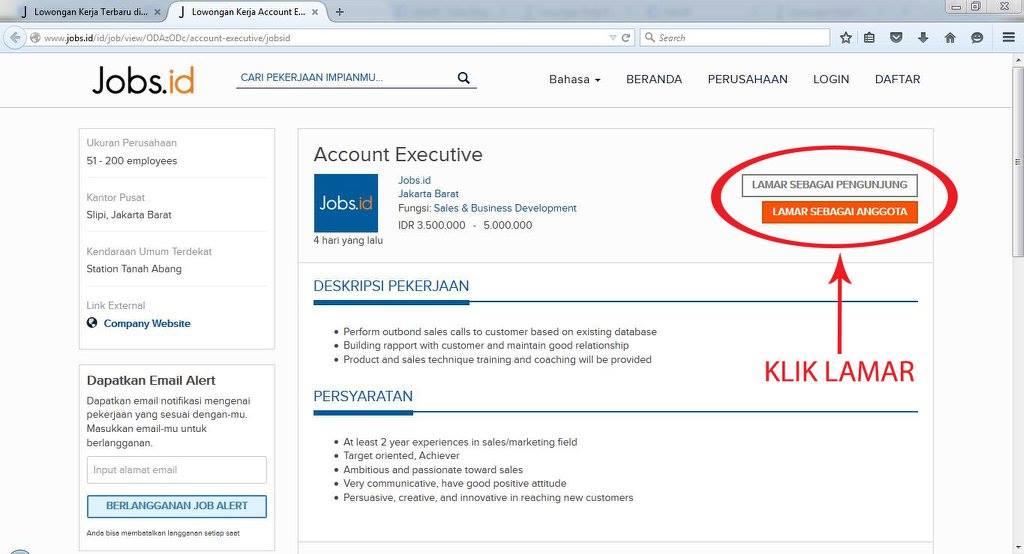The height and width of the screenshot is (554, 1024).
Task: Select the Lowongan Kerja Account Executive tab
Action: 247,12
